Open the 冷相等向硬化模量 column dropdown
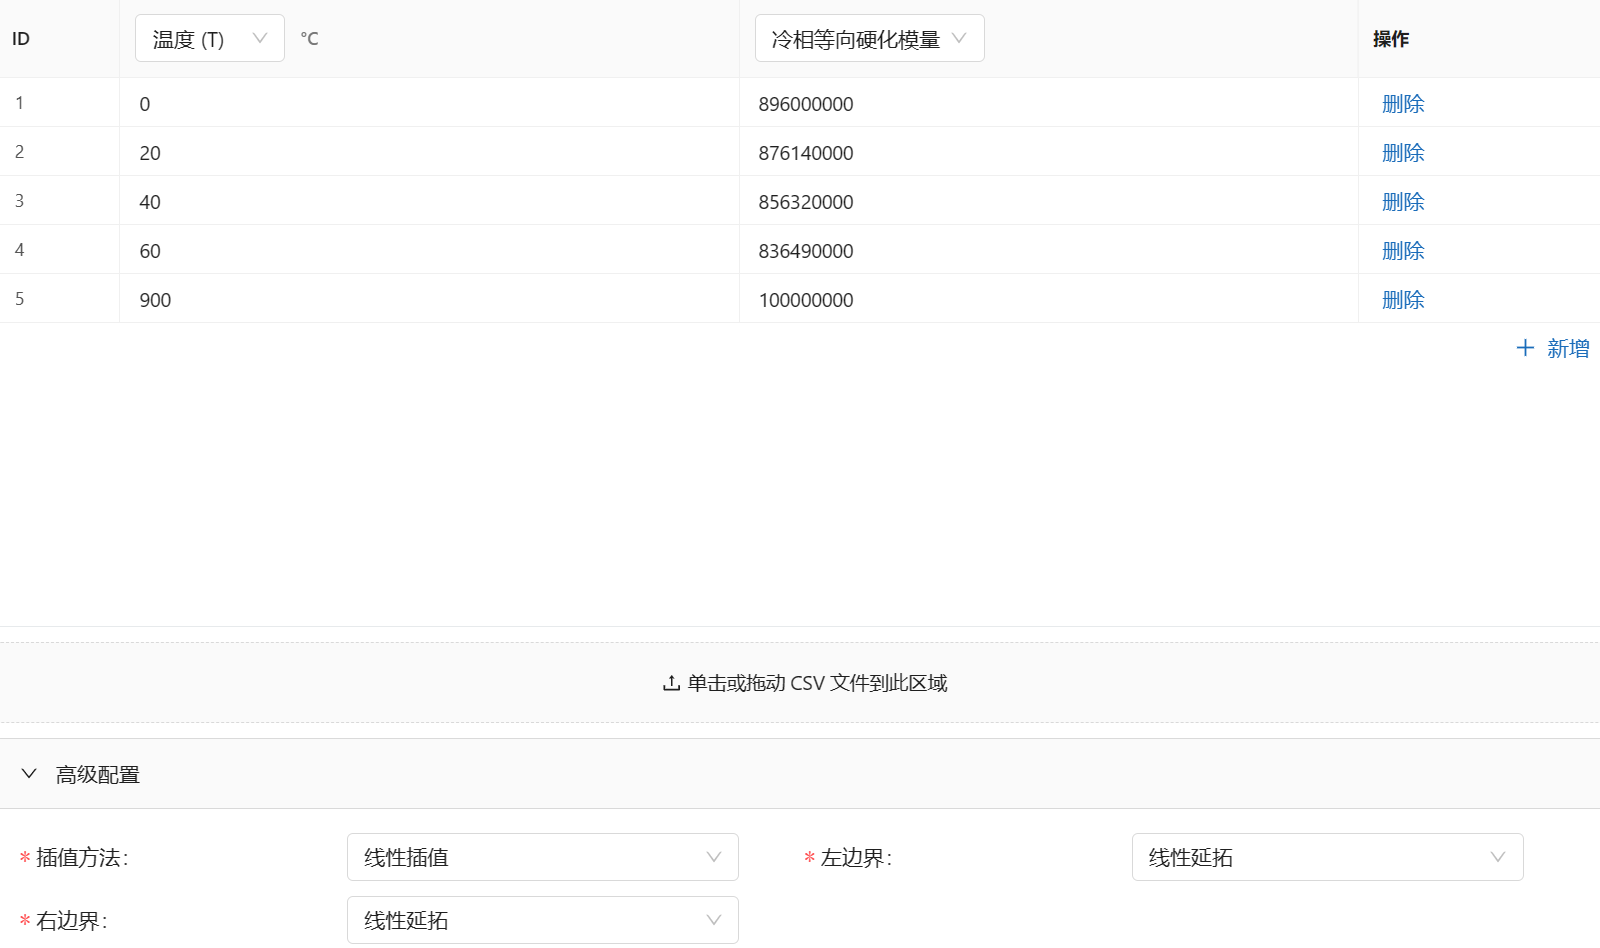Viewport: 1600px width, 948px height. pyautogui.click(x=869, y=39)
